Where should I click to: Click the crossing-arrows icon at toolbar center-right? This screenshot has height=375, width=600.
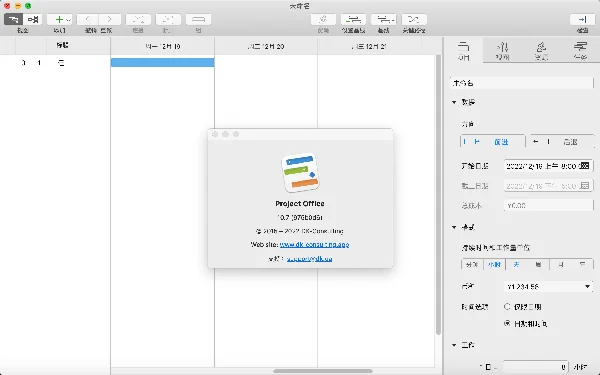pyautogui.click(x=414, y=19)
